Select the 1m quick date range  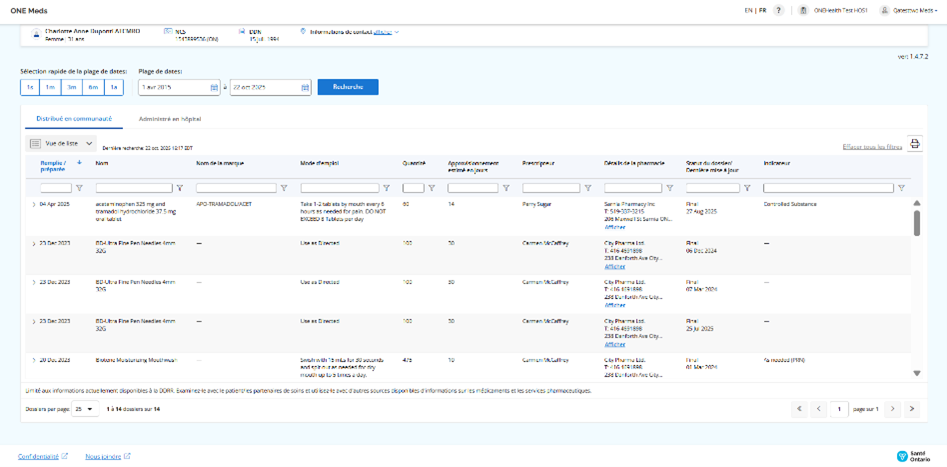coord(50,88)
